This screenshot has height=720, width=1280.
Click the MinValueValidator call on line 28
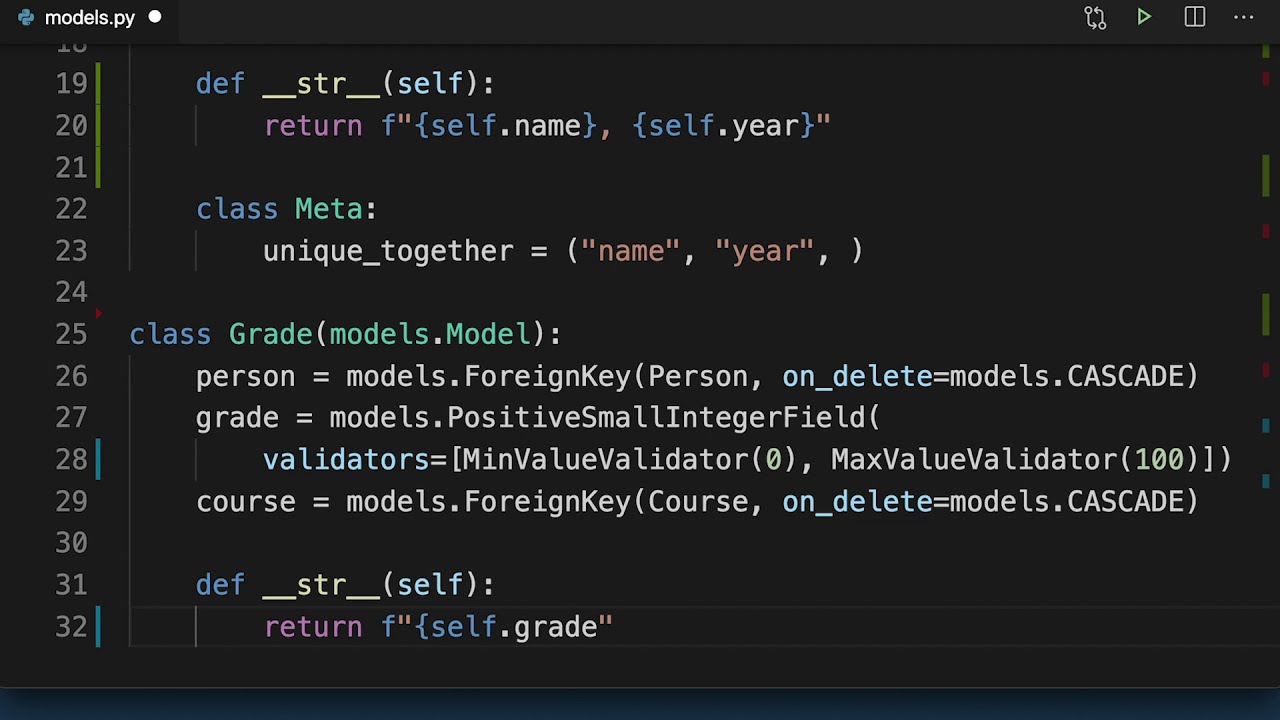[604, 460]
